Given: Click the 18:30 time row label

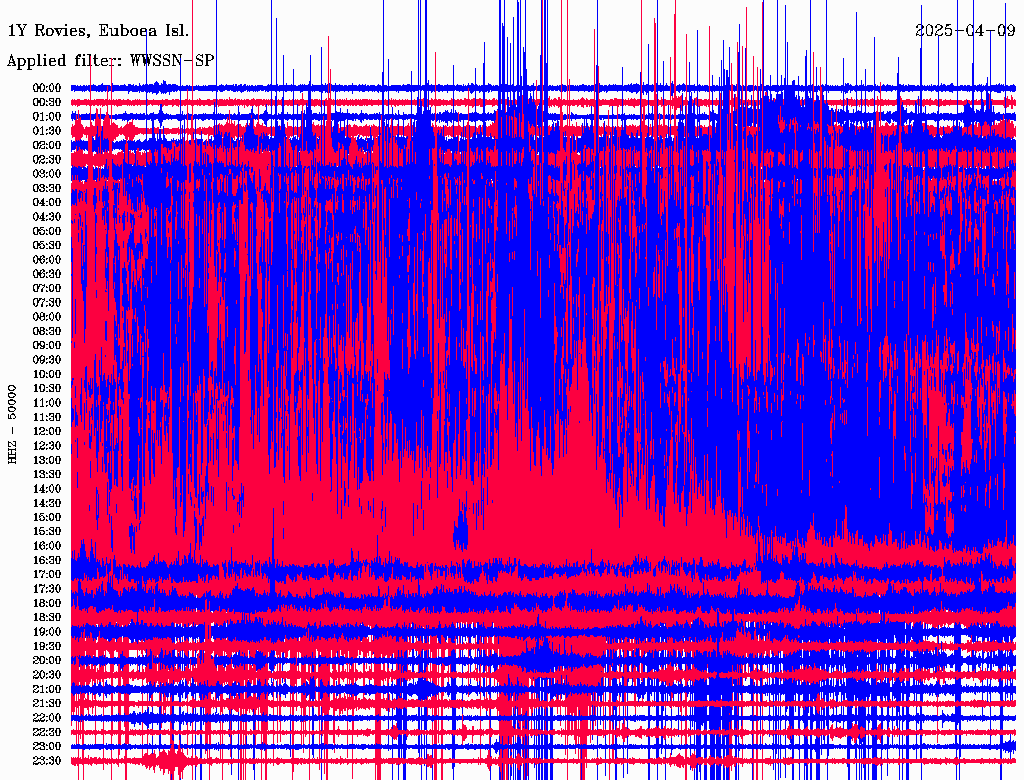Looking at the screenshot, I should (x=47, y=617).
